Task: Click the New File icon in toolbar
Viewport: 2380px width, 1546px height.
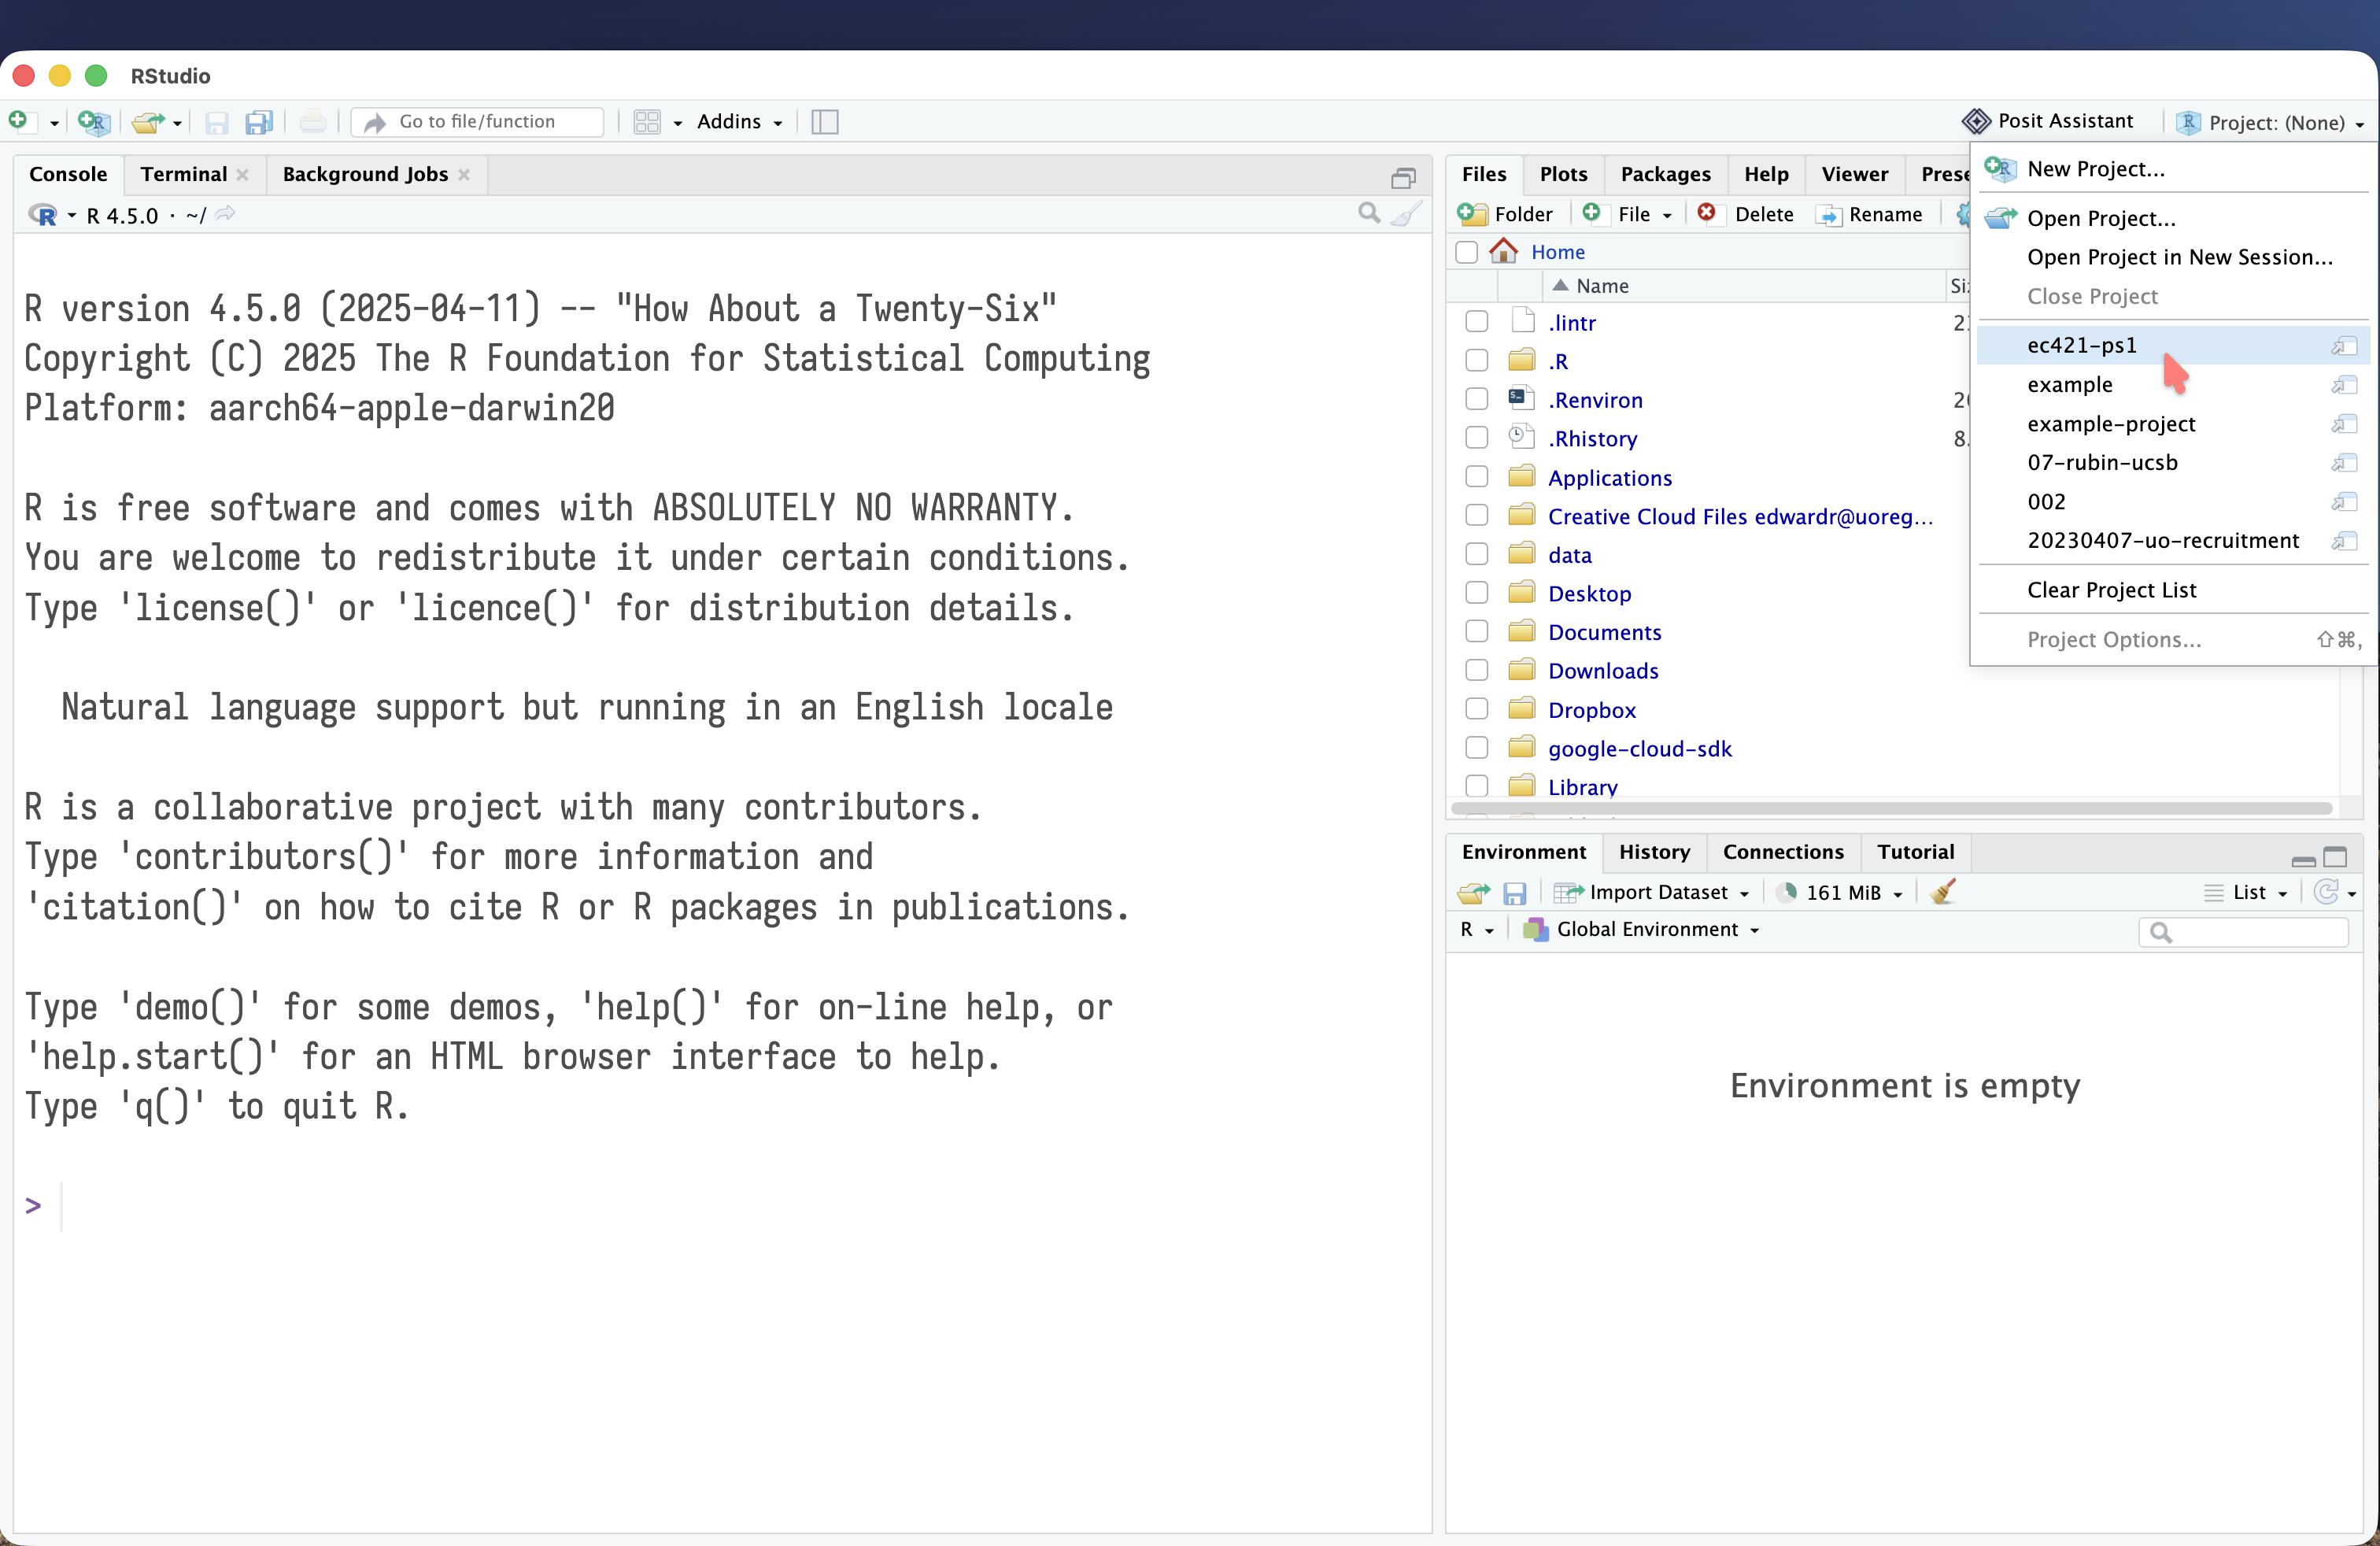Action: tap(19, 121)
